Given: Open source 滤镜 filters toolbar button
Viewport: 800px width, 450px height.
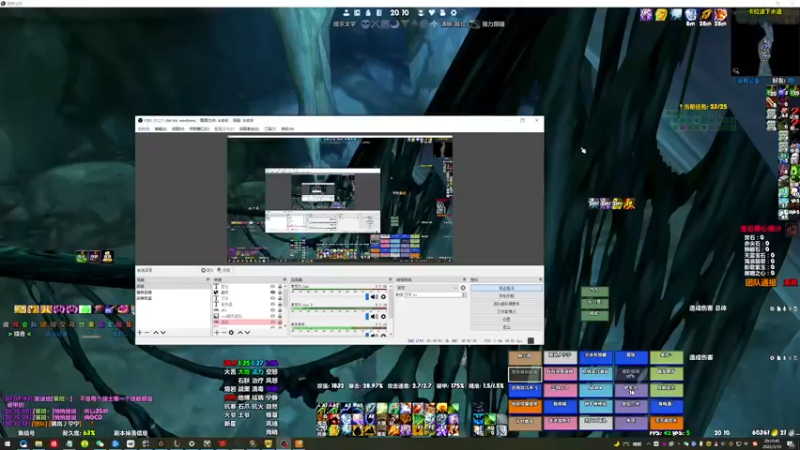Looking at the screenshot, I should pyautogui.click(x=224, y=270).
